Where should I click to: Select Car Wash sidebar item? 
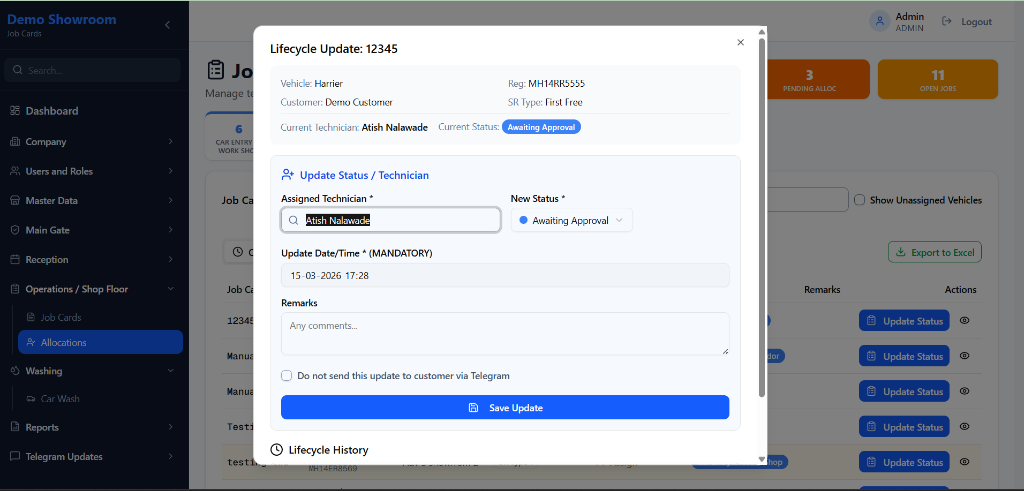coord(59,399)
